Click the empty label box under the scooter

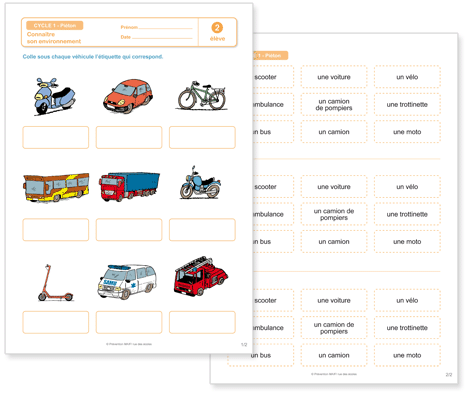56,137
